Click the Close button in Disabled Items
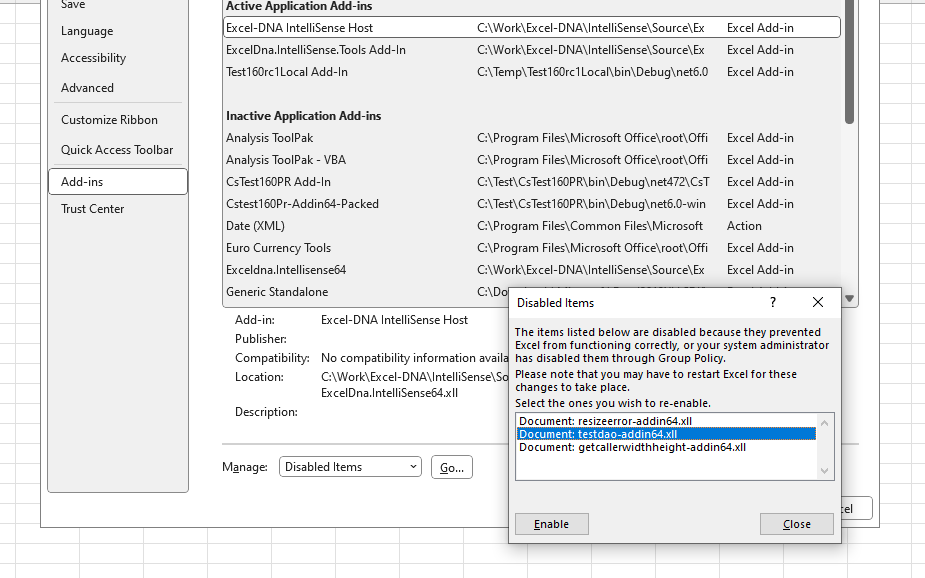925x578 pixels. point(796,524)
